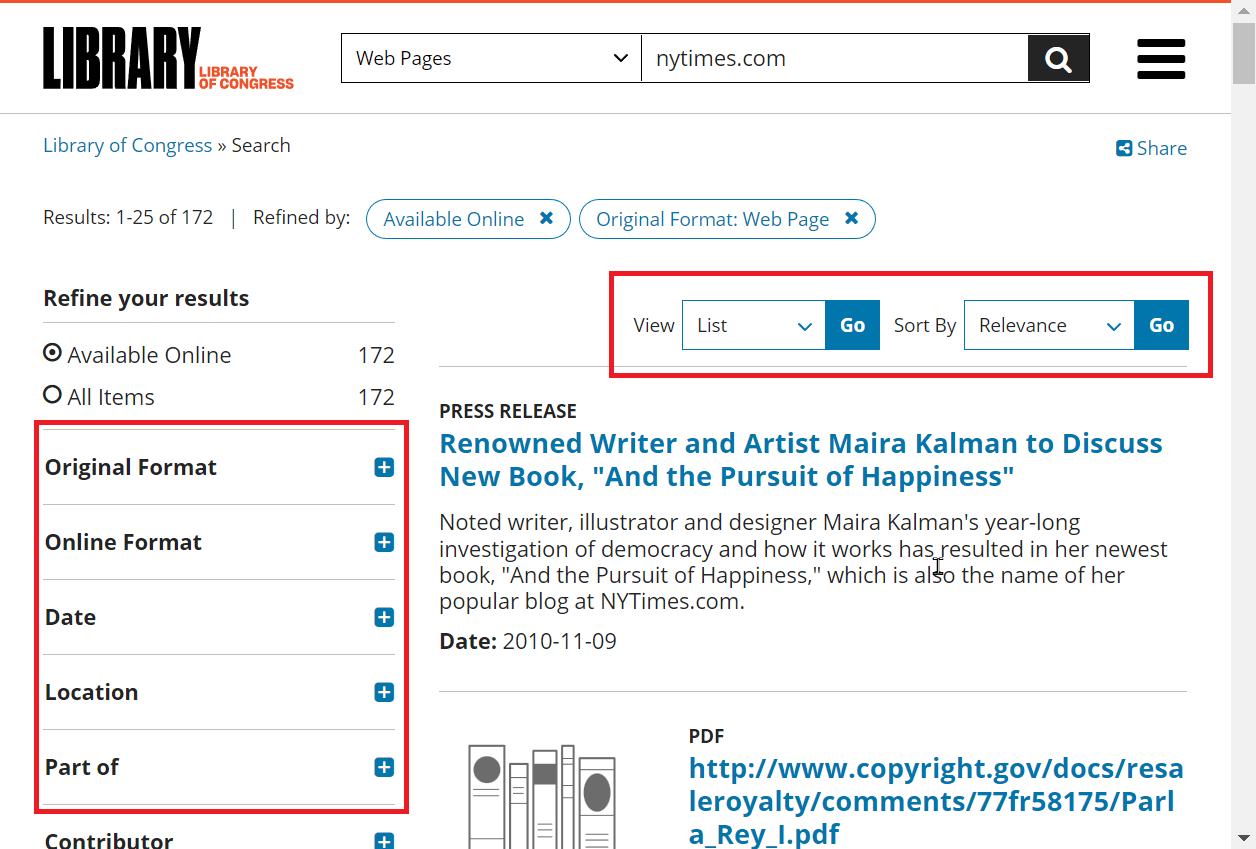Open the View List dropdown

(754, 325)
